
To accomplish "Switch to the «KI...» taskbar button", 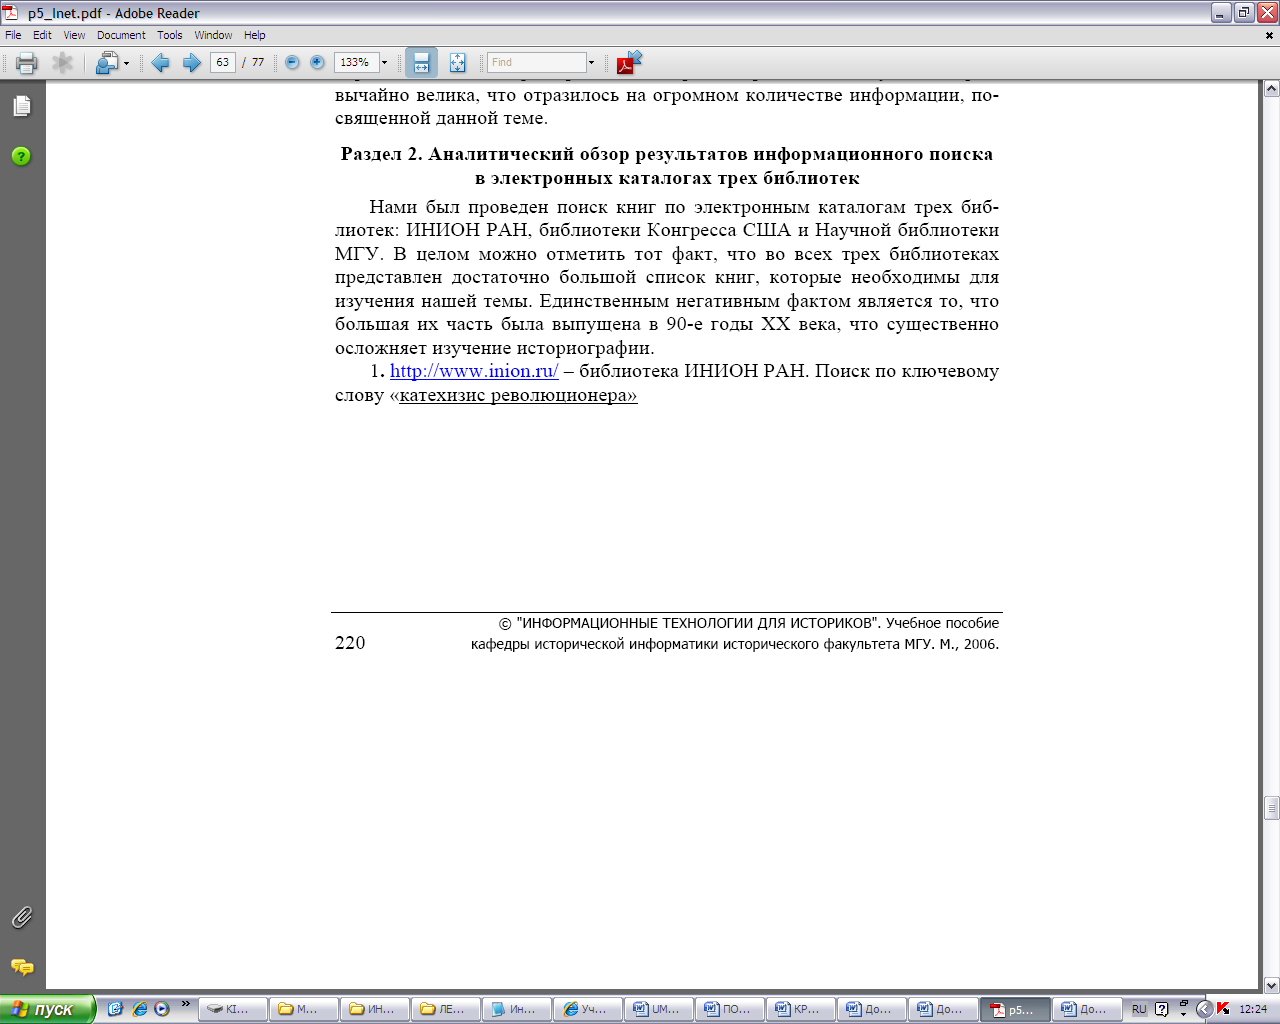I will click(233, 1009).
